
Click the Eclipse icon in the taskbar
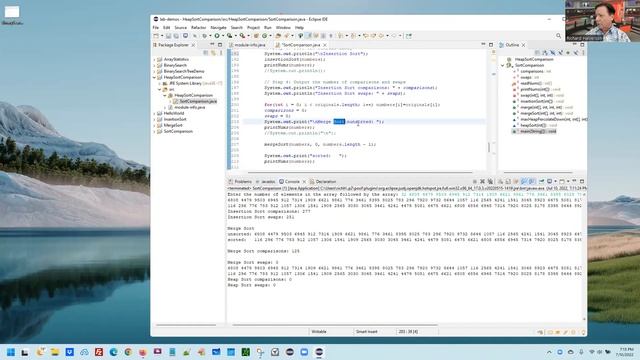pos(319,352)
